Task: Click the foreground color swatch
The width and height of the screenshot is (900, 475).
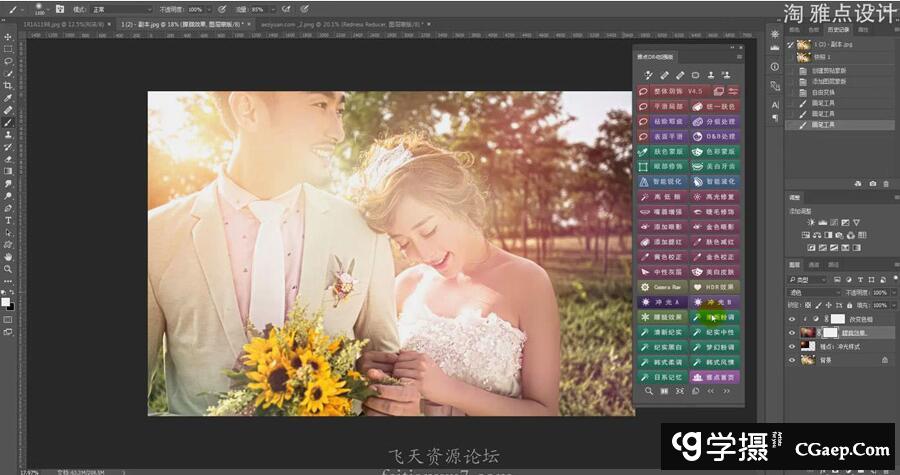Action: tap(6, 300)
